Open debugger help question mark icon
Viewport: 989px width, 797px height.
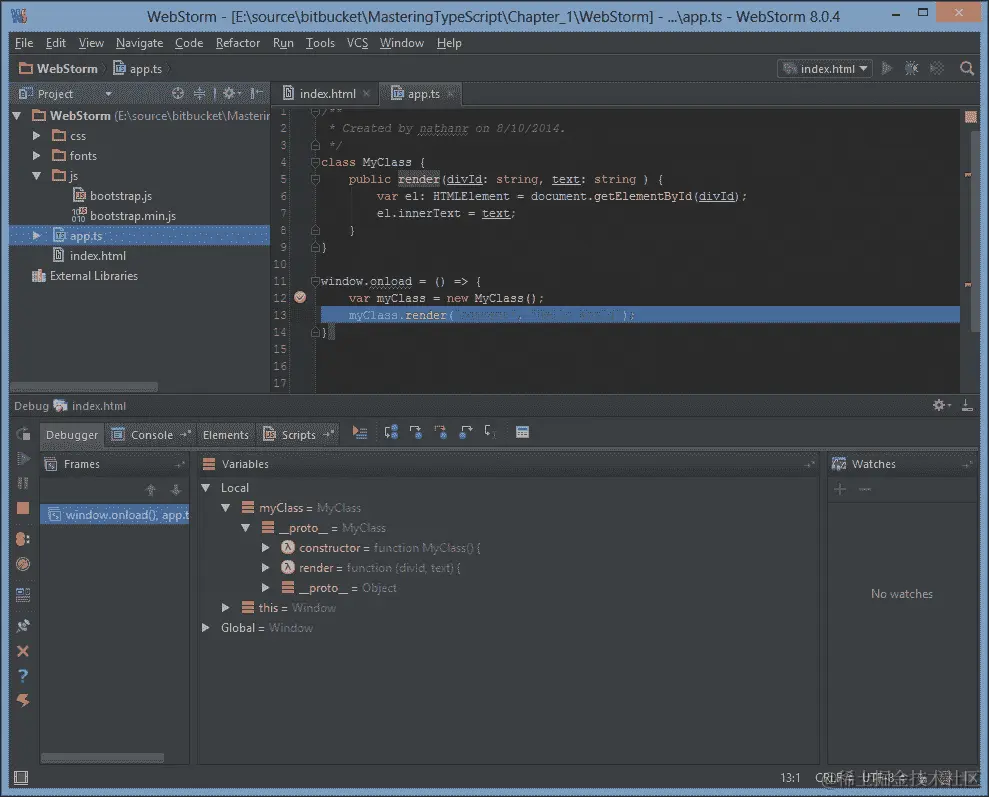pos(23,676)
